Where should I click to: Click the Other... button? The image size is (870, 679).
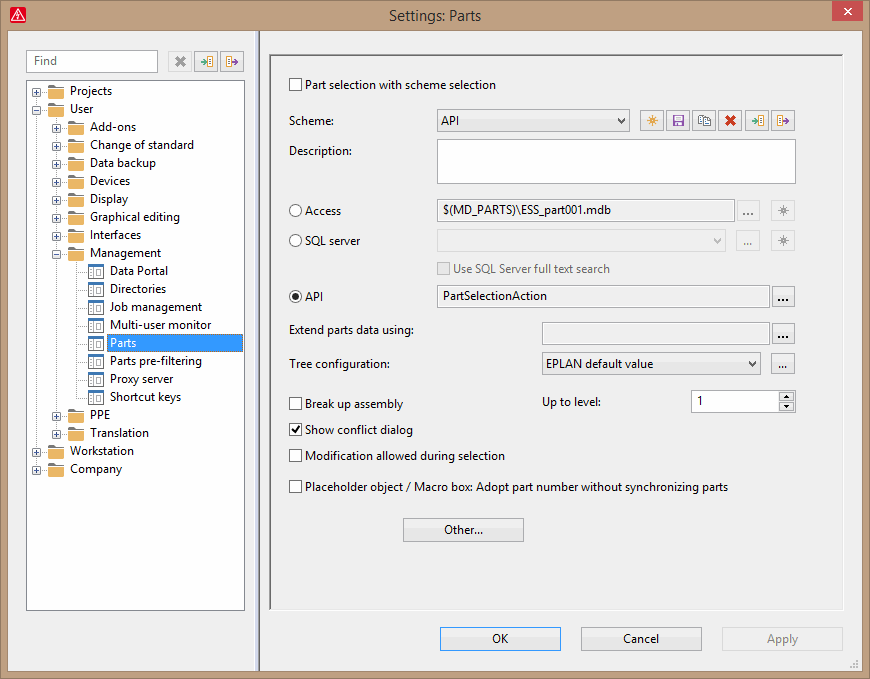[463, 529]
